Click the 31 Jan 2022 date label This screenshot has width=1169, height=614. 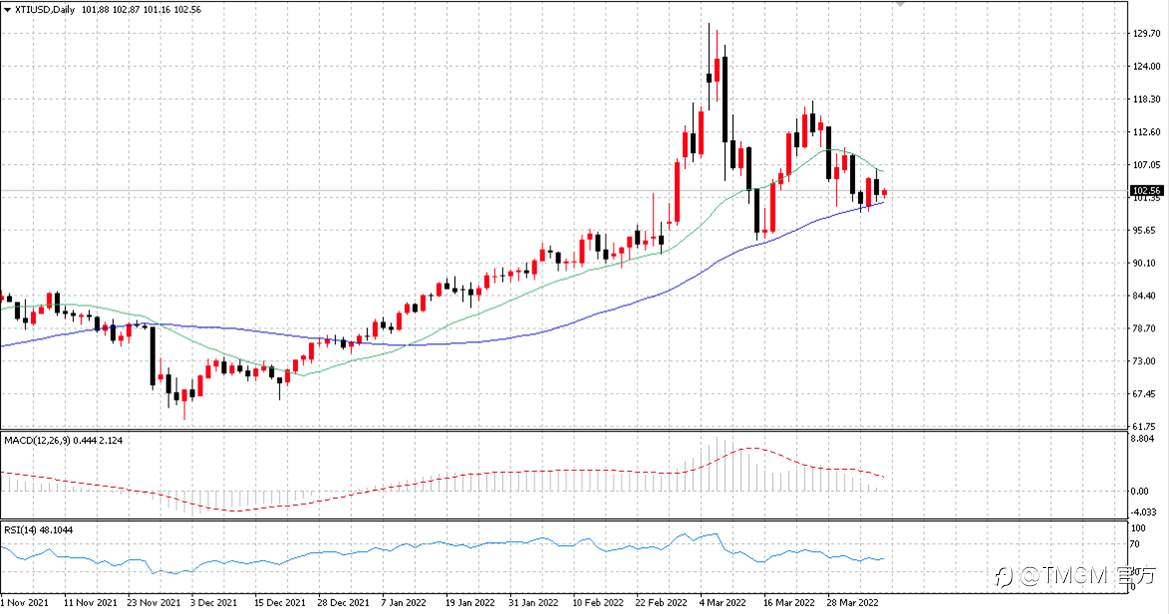coord(533,602)
